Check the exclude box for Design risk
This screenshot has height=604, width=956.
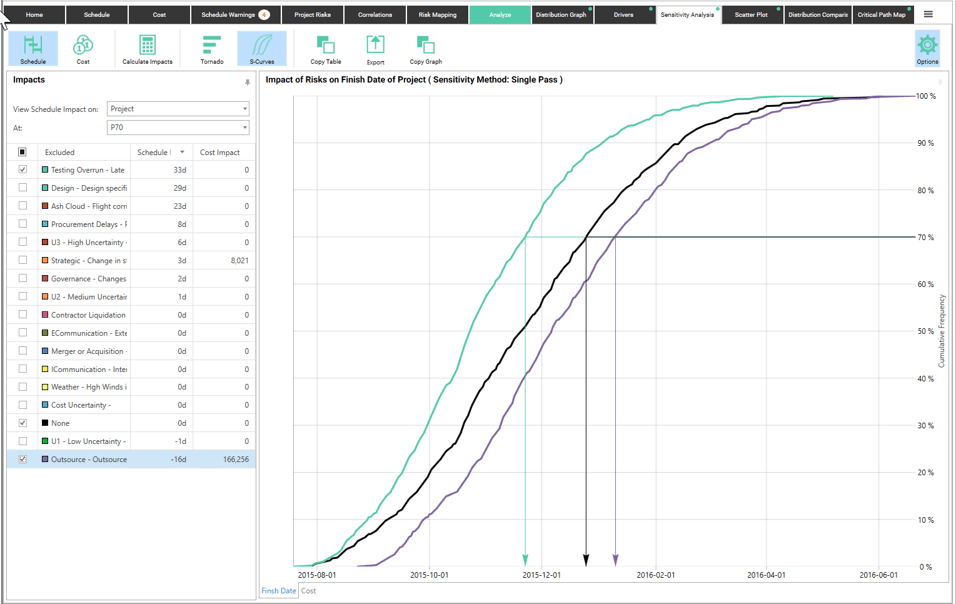pos(23,187)
